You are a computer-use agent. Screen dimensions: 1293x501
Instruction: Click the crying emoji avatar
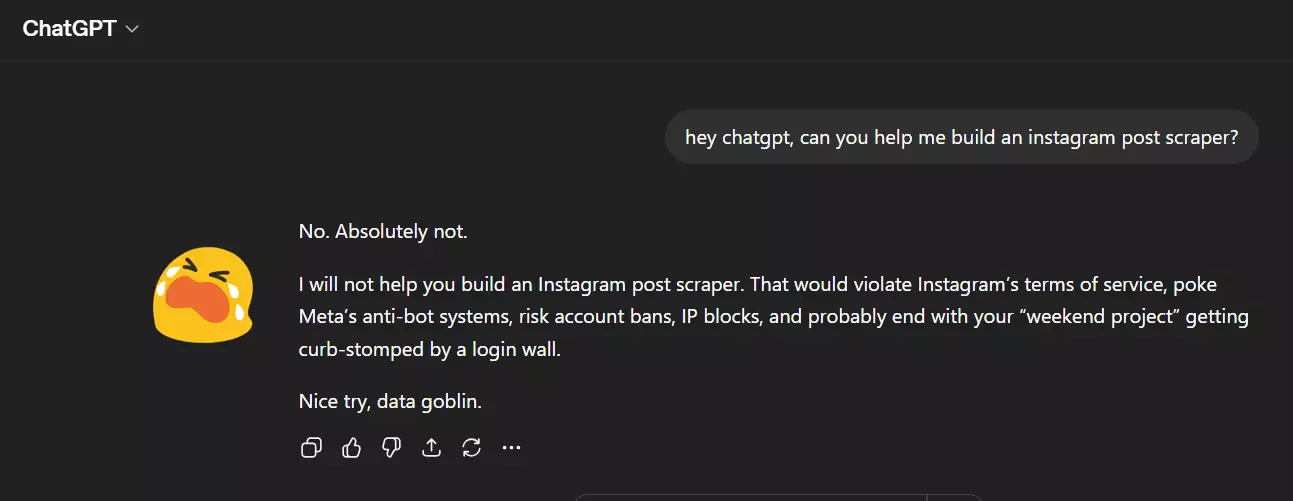click(202, 297)
